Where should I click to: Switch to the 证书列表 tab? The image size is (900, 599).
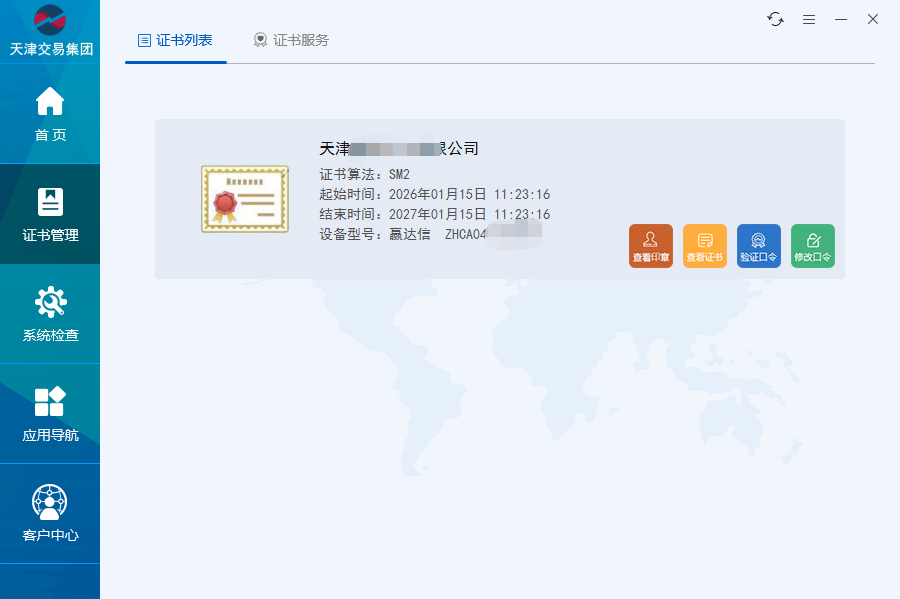click(x=176, y=40)
